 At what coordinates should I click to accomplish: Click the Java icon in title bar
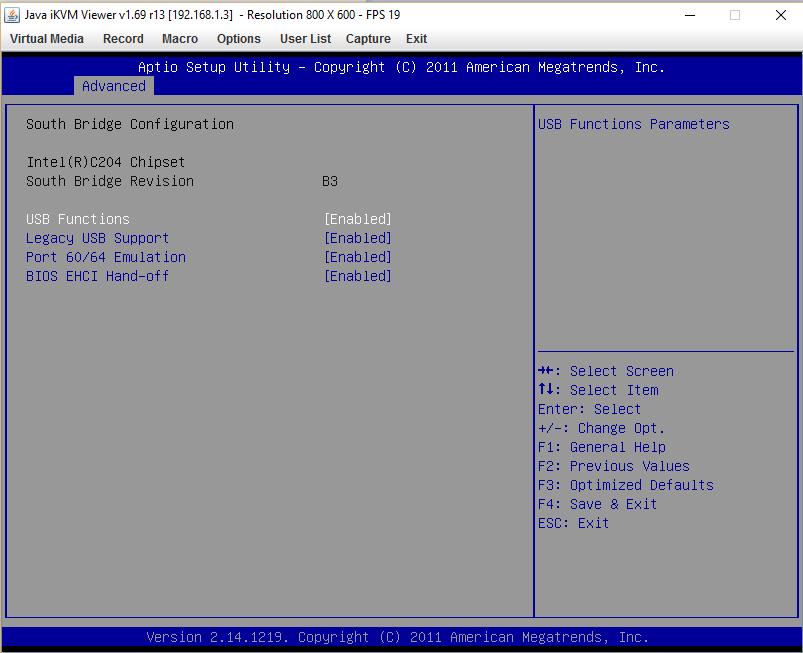point(12,15)
